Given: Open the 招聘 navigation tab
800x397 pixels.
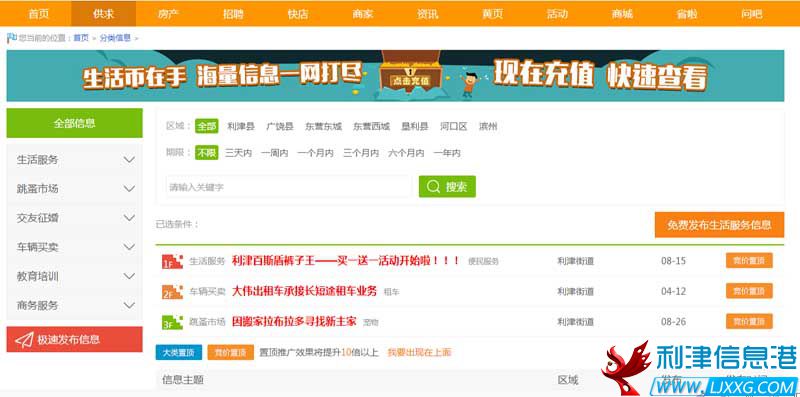Looking at the screenshot, I should click(233, 14).
